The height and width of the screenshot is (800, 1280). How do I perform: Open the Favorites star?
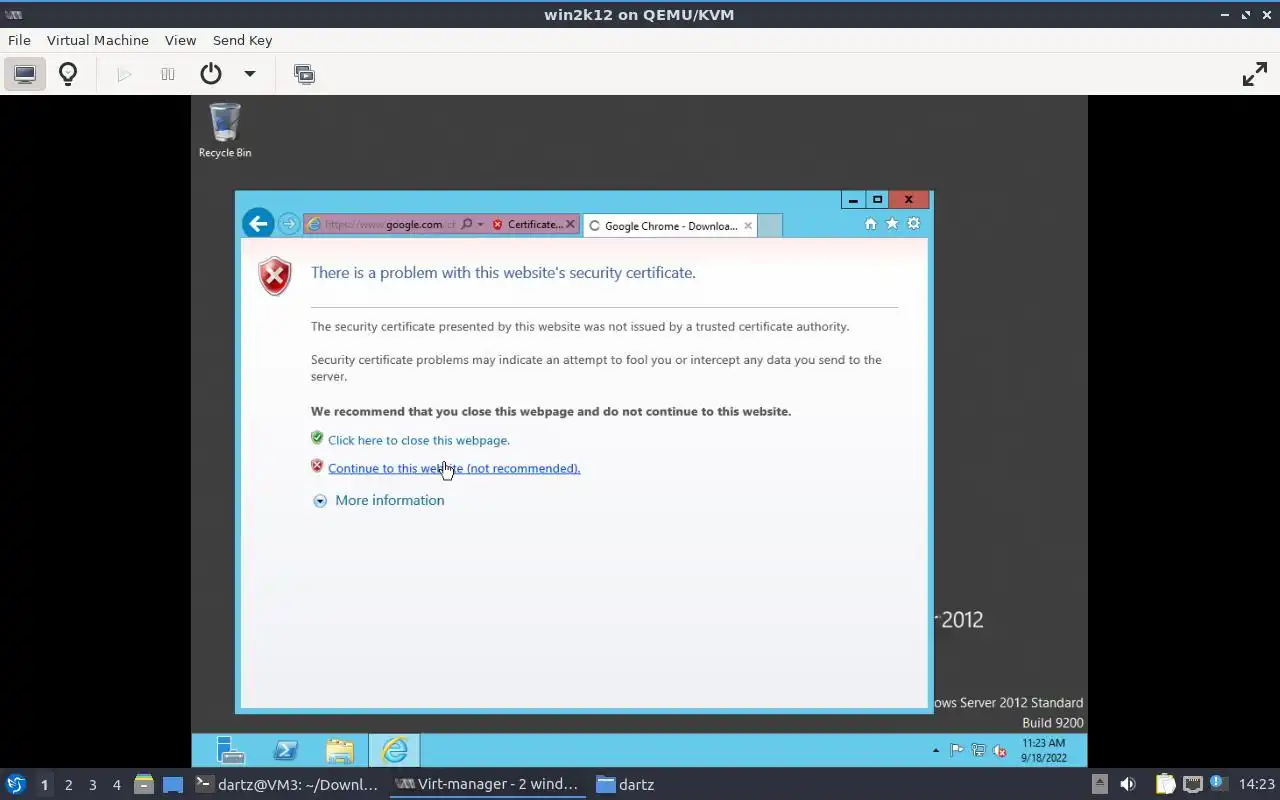[892, 224]
